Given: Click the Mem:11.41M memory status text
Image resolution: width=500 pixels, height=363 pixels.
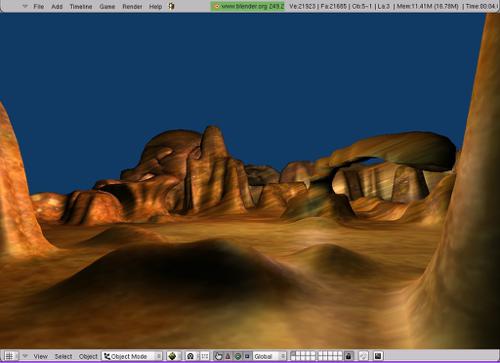Looking at the screenshot, I should [x=427, y=6].
